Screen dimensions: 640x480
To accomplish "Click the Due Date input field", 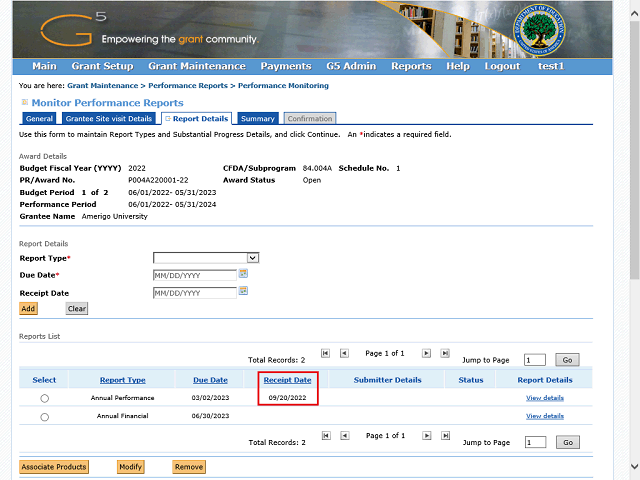I will coord(194,275).
